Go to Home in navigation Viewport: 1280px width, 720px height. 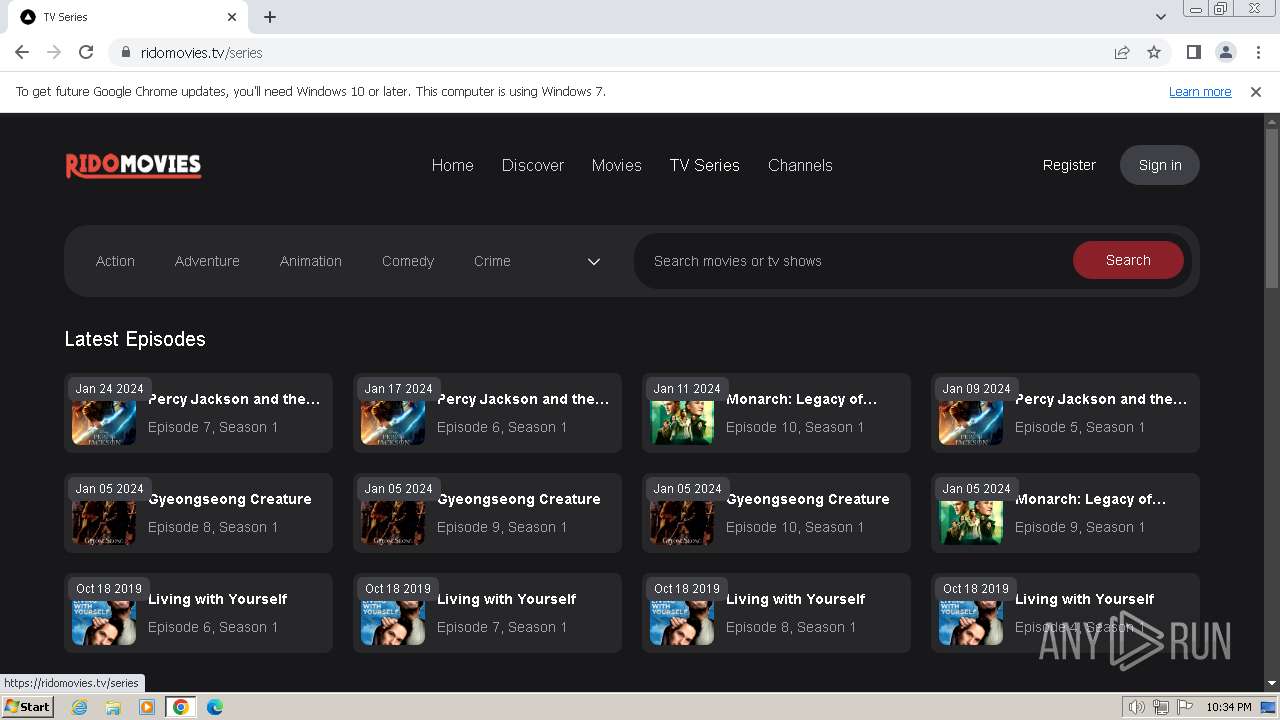point(452,165)
